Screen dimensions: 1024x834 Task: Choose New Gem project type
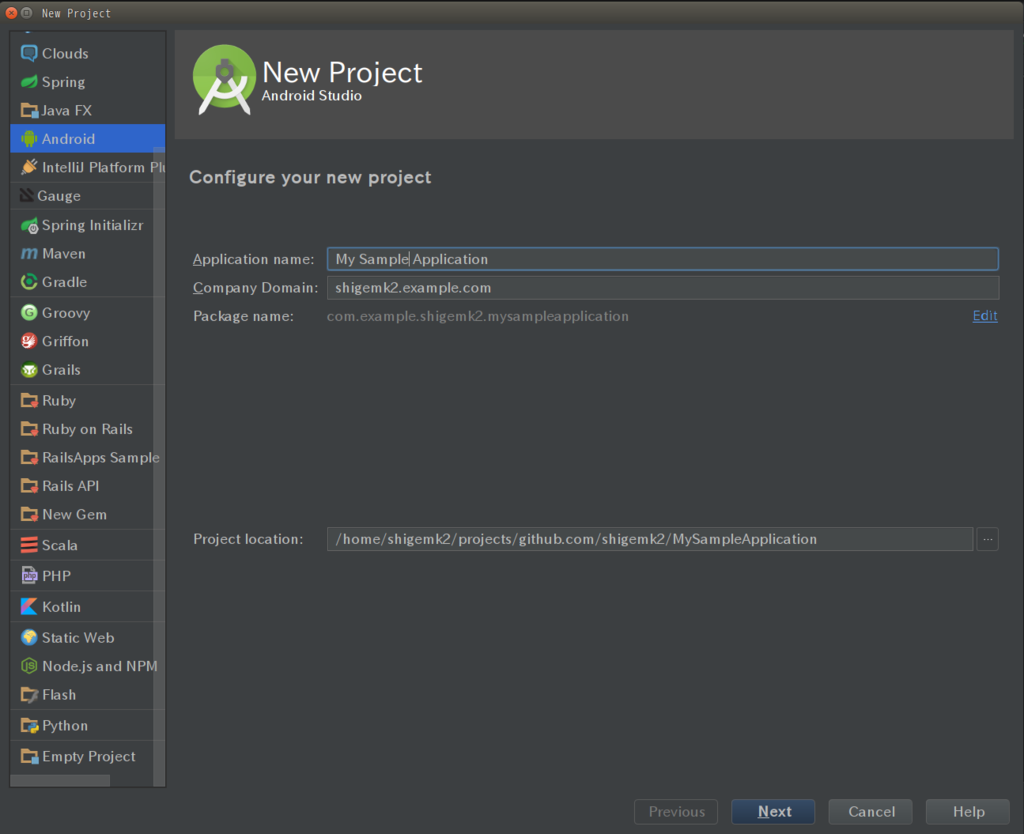(x=87, y=515)
